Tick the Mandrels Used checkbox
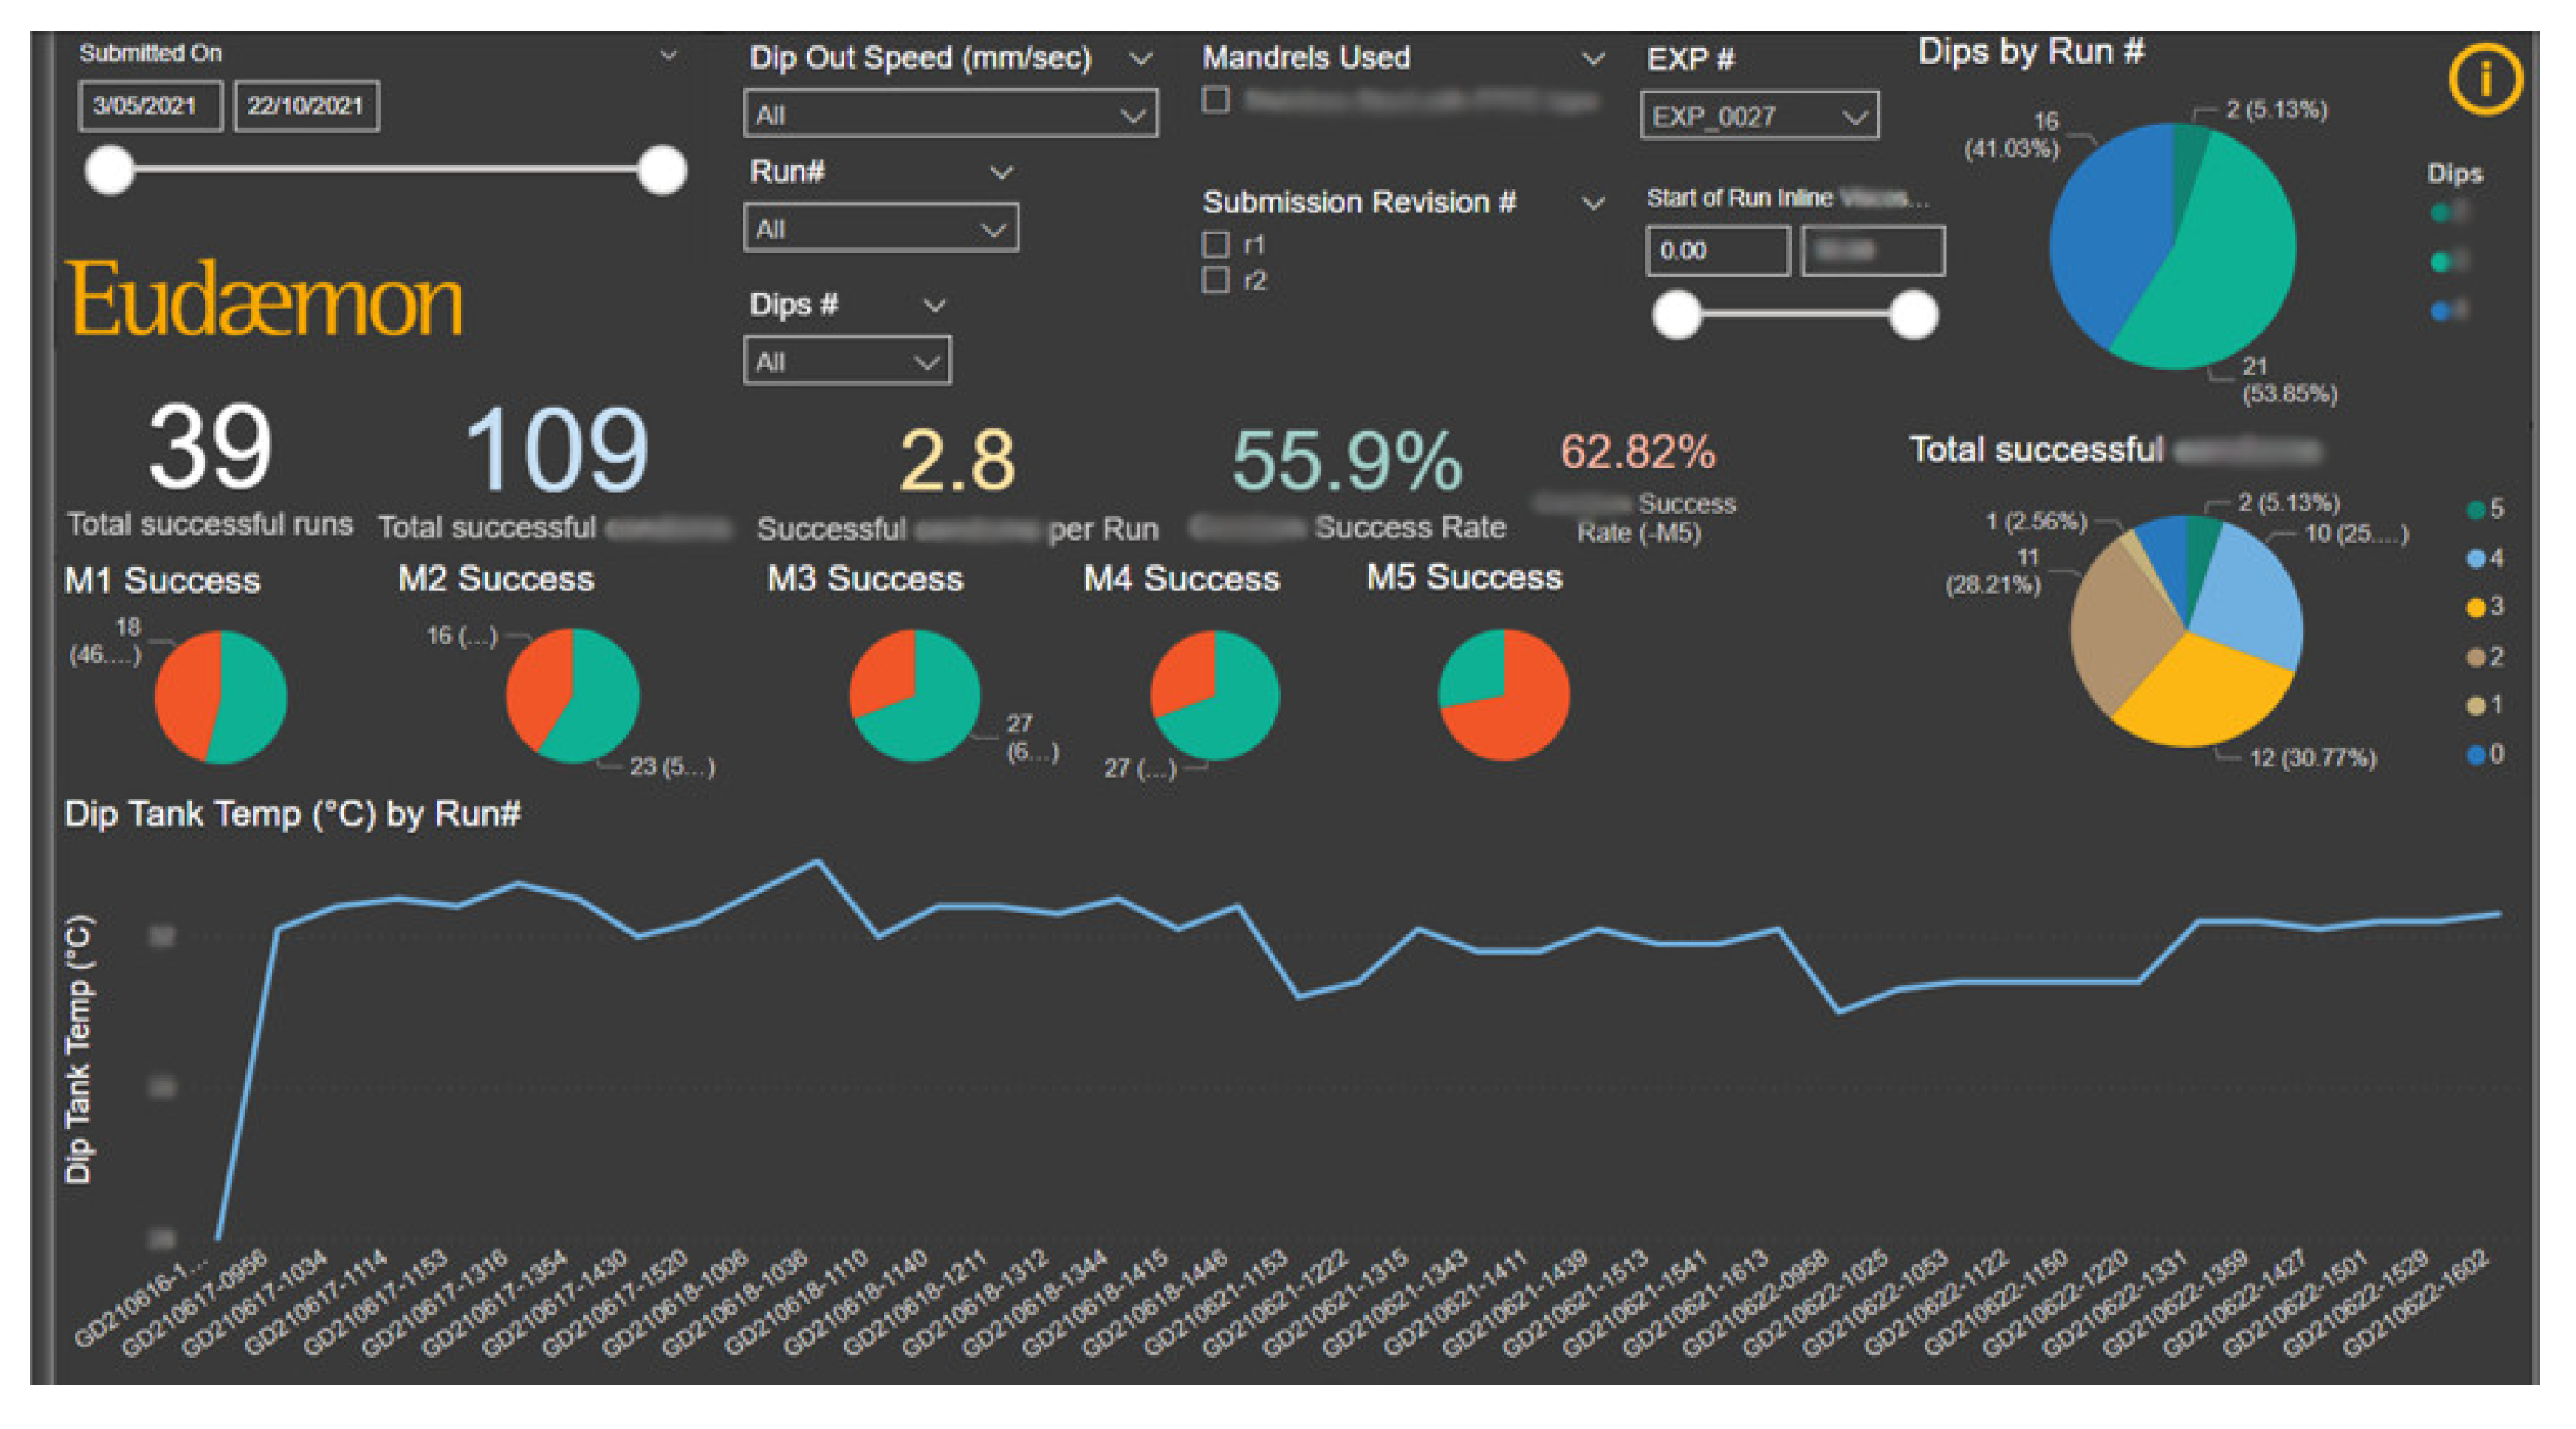 click(x=1215, y=100)
